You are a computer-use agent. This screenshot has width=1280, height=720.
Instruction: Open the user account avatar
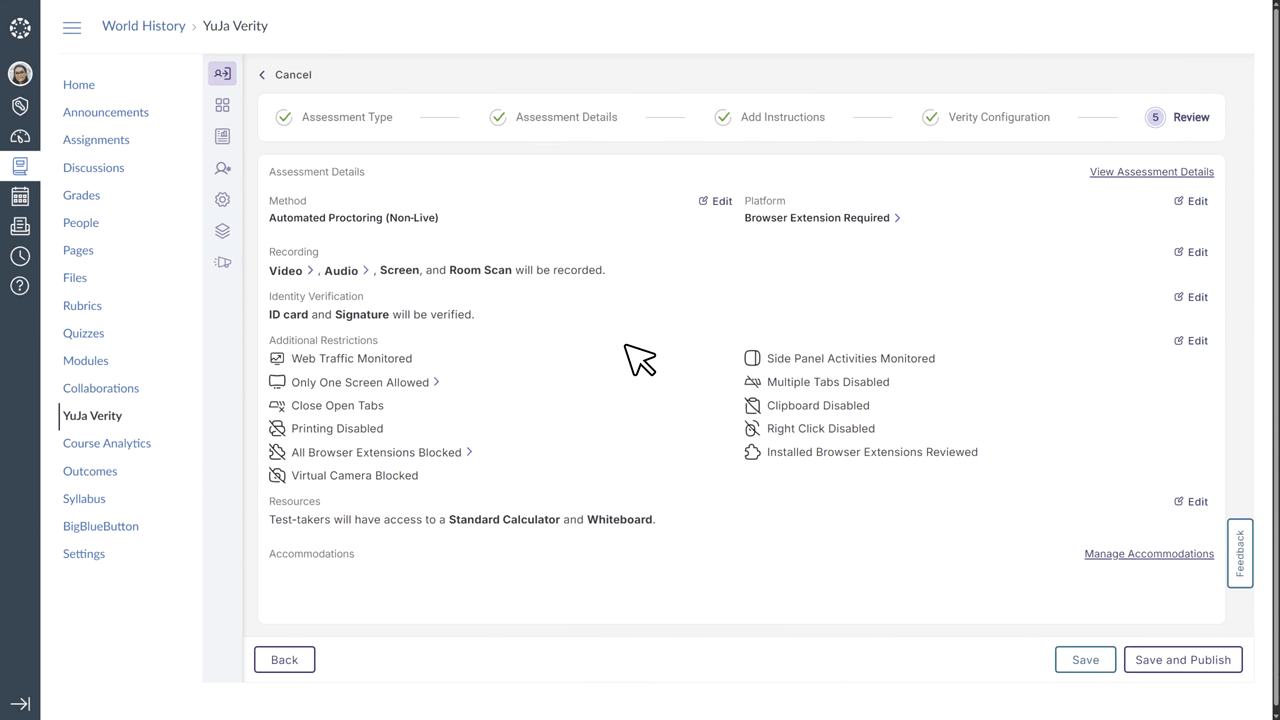20,73
